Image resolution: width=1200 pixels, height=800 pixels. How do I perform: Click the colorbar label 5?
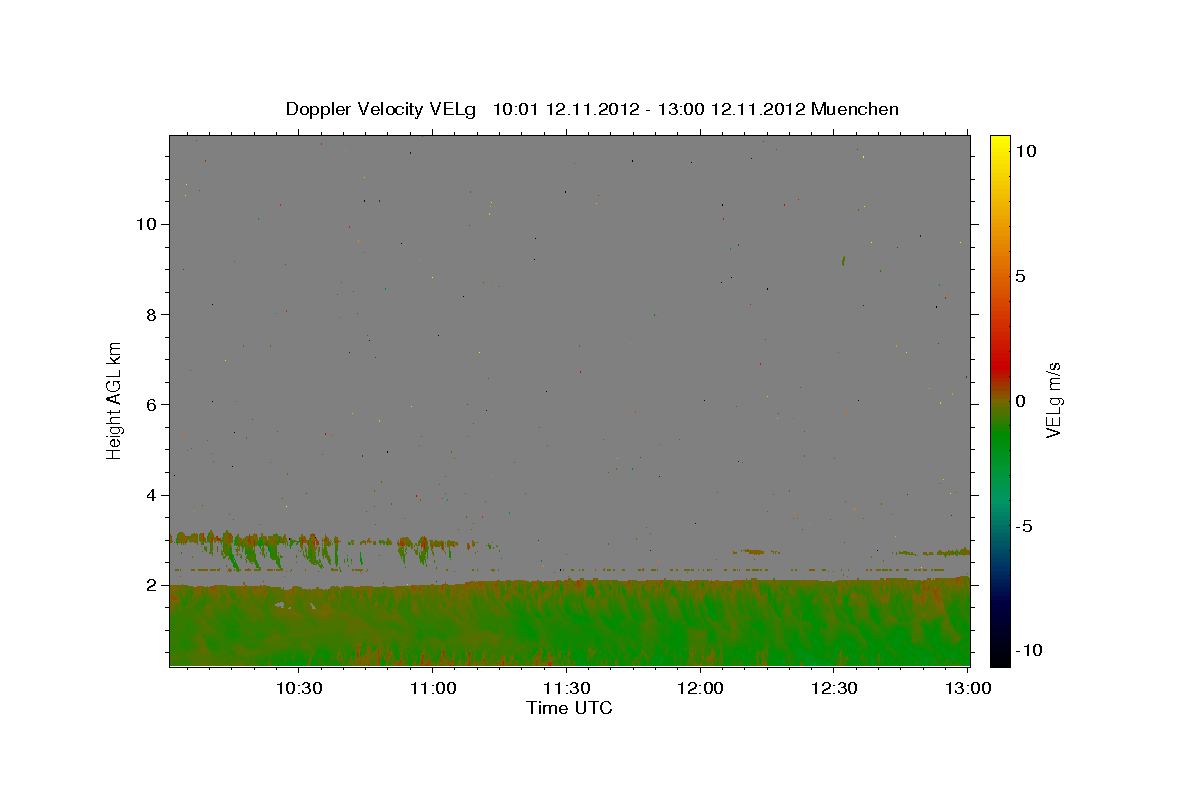coord(1020,276)
